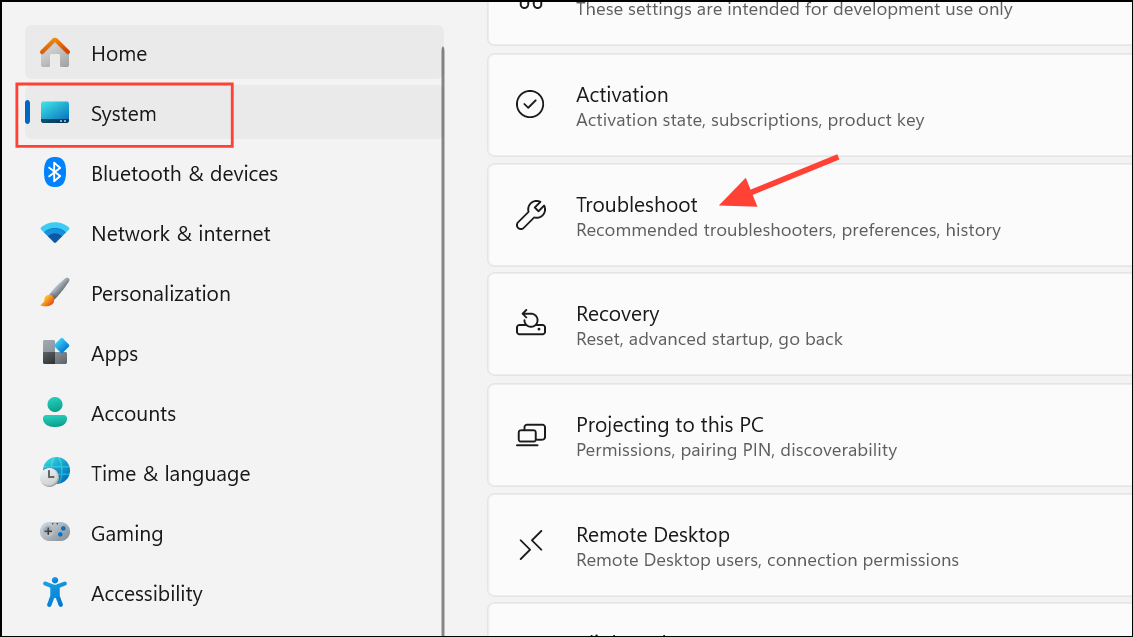1133x637 pixels.
Task: Select the Apps icon in sidebar
Action: pyautogui.click(x=55, y=353)
